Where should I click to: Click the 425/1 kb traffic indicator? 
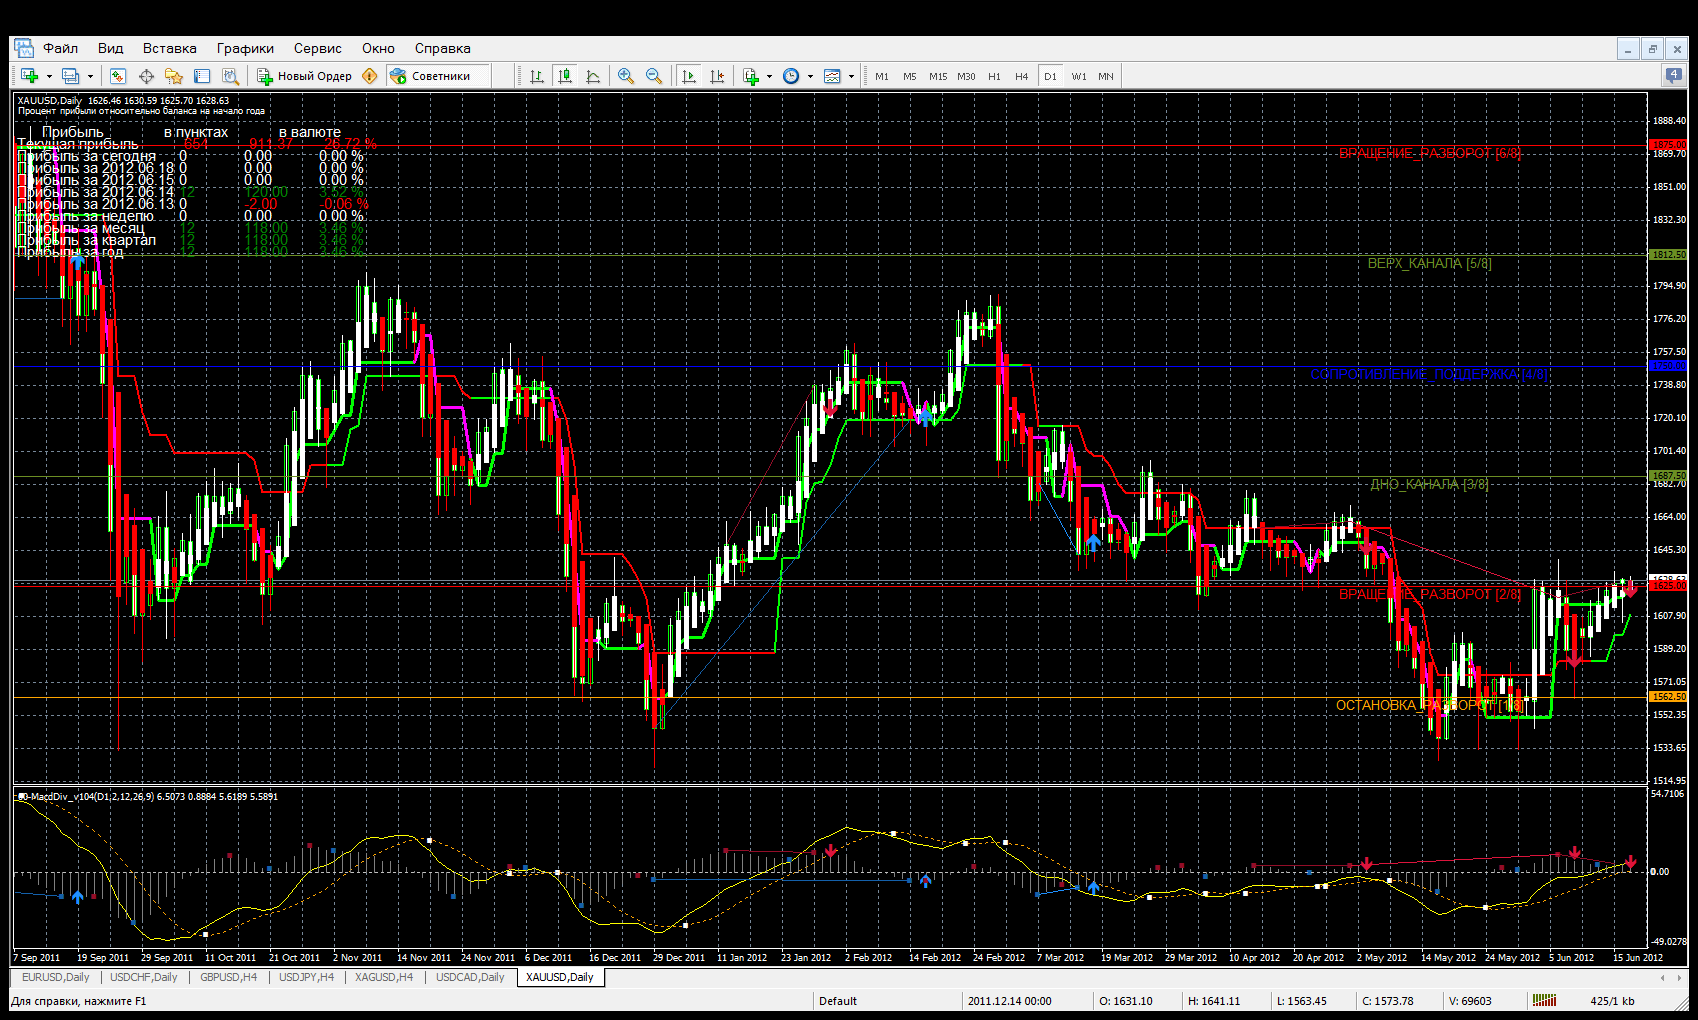click(1612, 1000)
